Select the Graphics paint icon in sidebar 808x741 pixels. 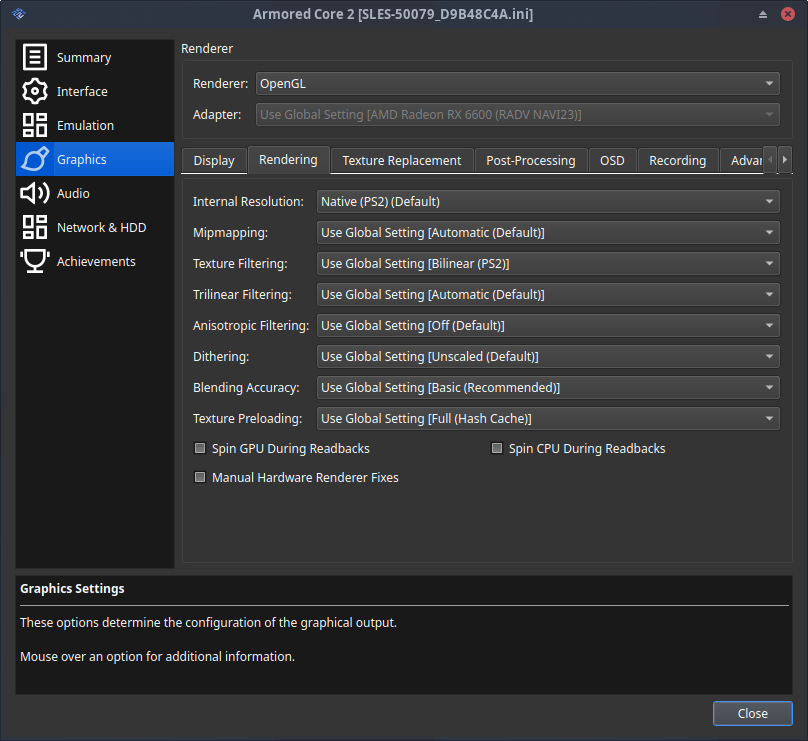(x=34, y=159)
